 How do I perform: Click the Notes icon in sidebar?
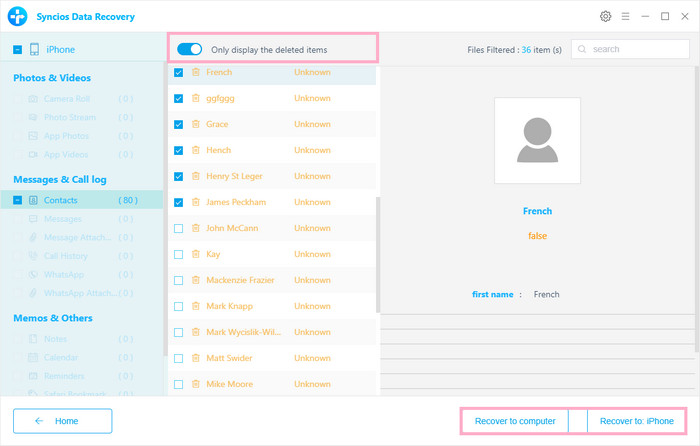[x=33, y=339]
